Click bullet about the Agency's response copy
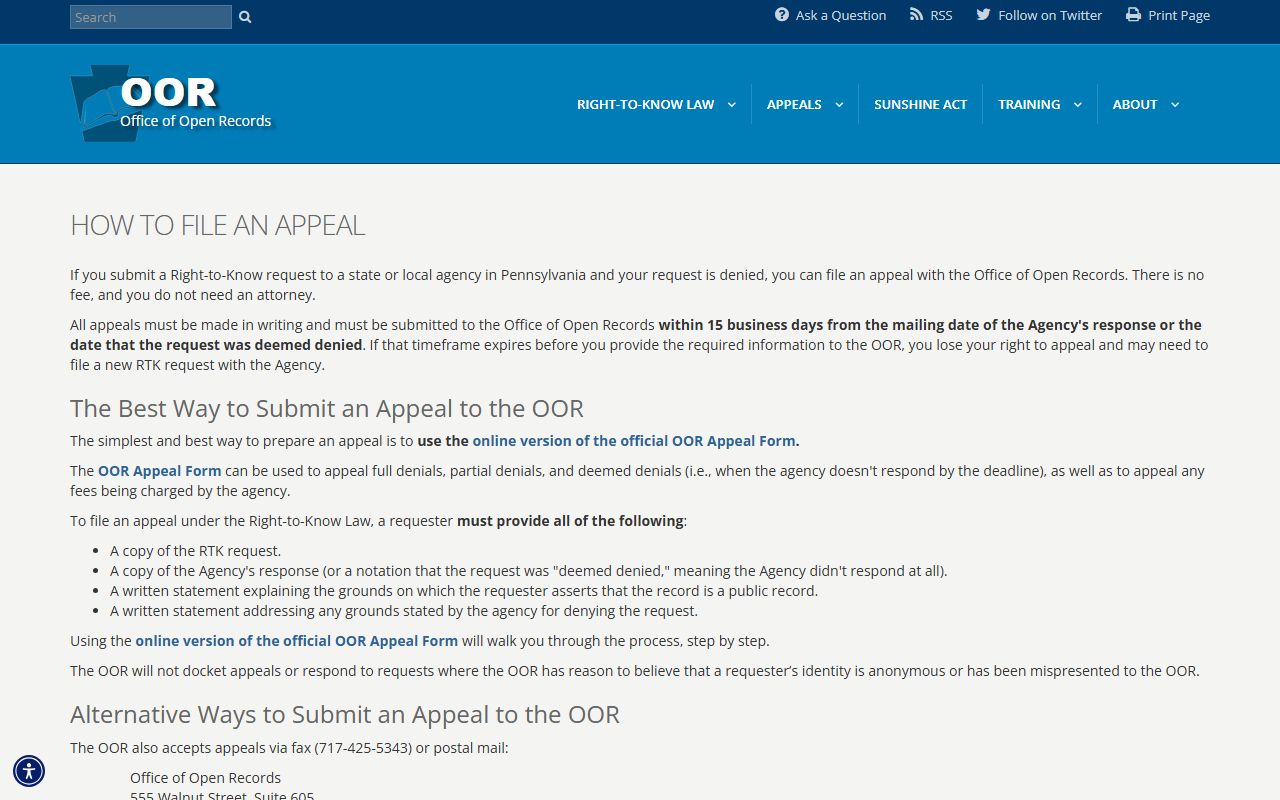Image resolution: width=1280 pixels, height=800 pixels. [x=529, y=571]
